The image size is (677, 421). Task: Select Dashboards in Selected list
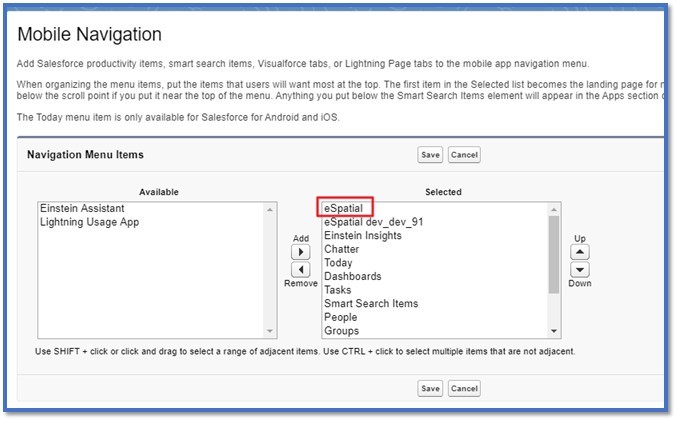(x=353, y=276)
